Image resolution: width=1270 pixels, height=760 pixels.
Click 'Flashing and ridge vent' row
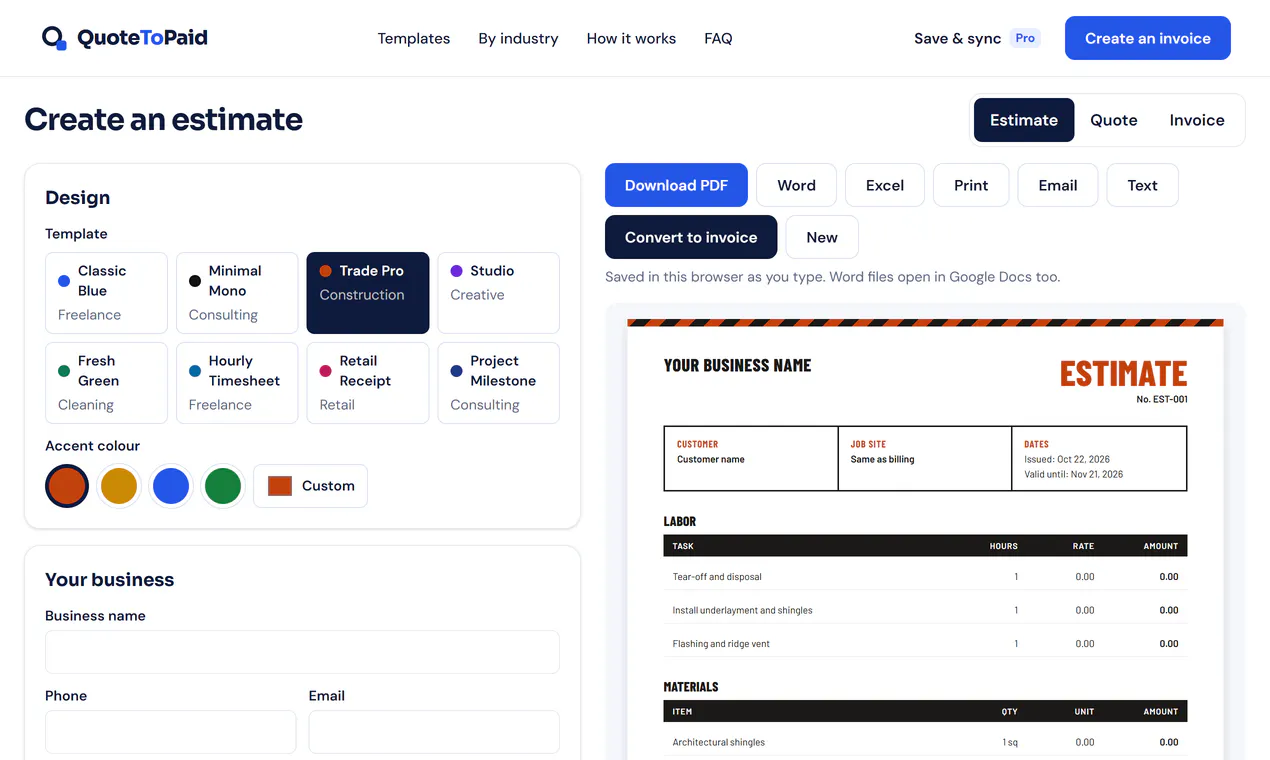point(925,644)
